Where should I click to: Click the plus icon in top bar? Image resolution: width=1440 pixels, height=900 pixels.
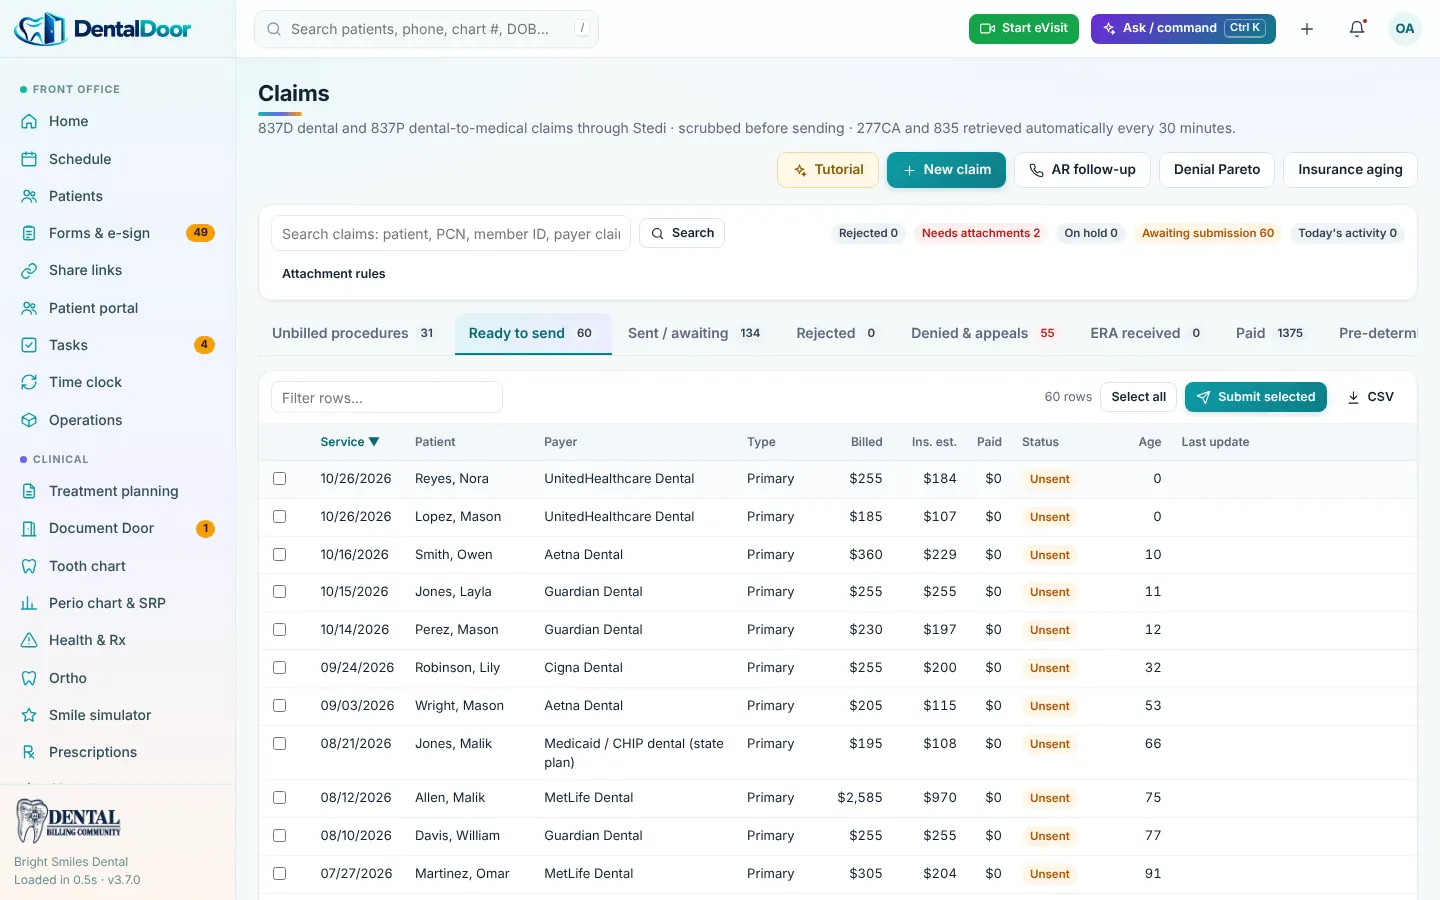(x=1307, y=29)
